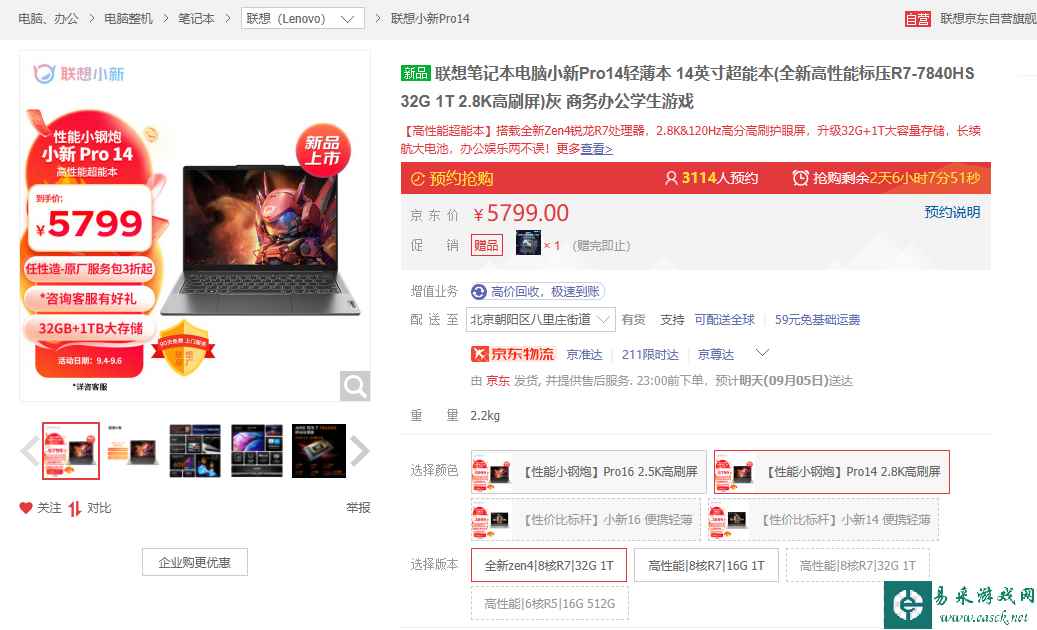Image resolution: width=1037 pixels, height=630 pixels.
Task: Click the green 新品 tag
Action: [415, 73]
